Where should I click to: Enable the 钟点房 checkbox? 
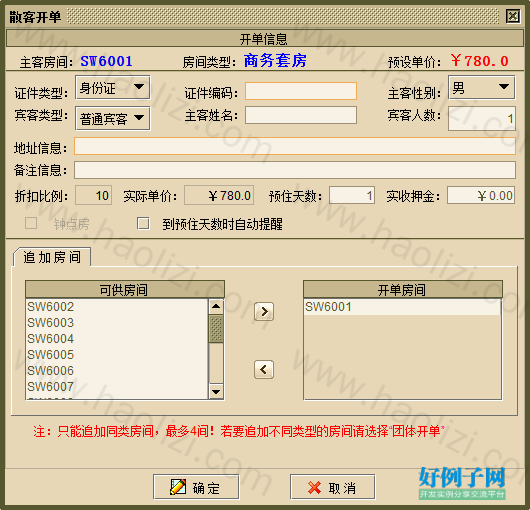[x=31, y=223]
